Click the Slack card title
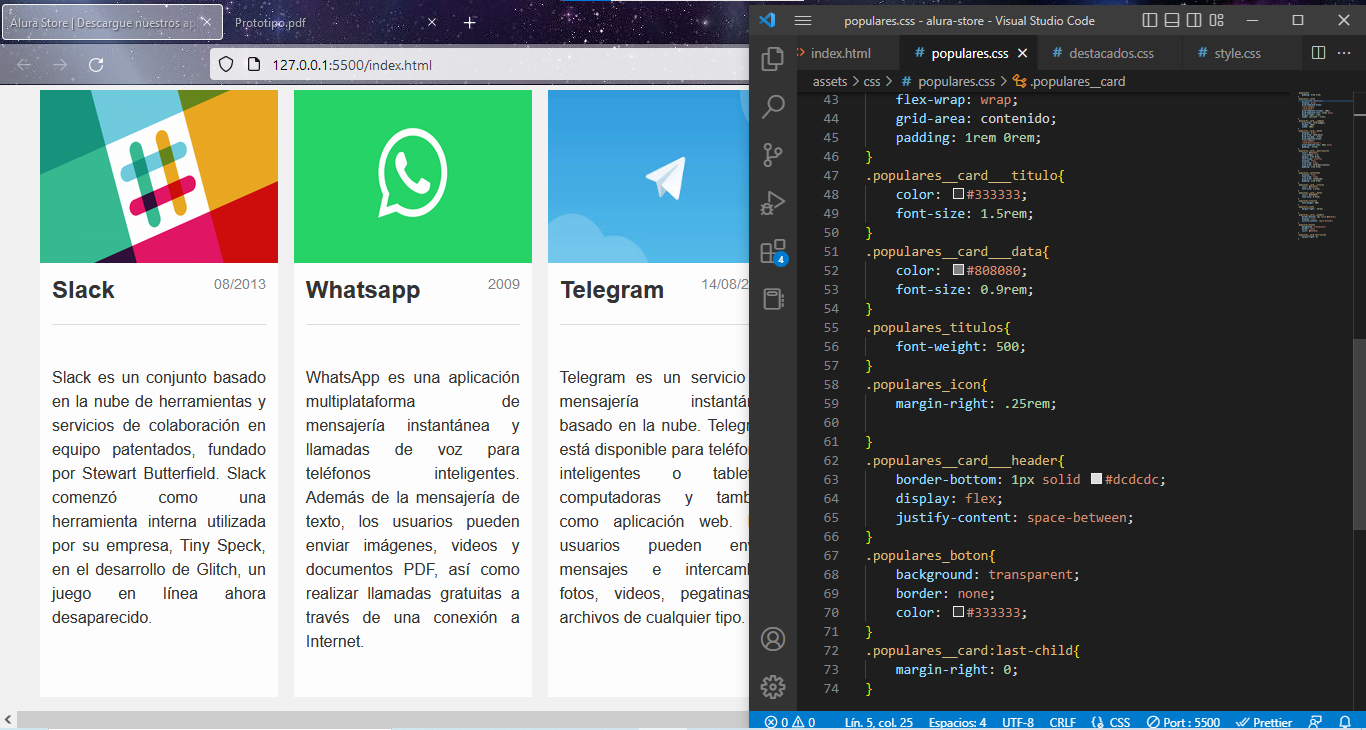This screenshot has height=730, width=1366. click(x=83, y=290)
